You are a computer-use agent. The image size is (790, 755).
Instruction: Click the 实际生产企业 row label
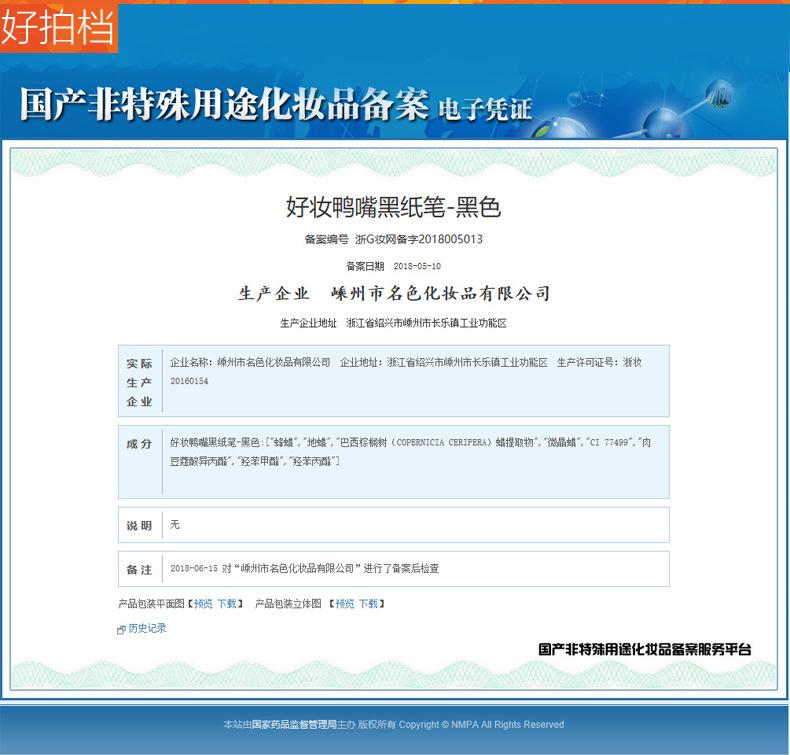[139, 382]
